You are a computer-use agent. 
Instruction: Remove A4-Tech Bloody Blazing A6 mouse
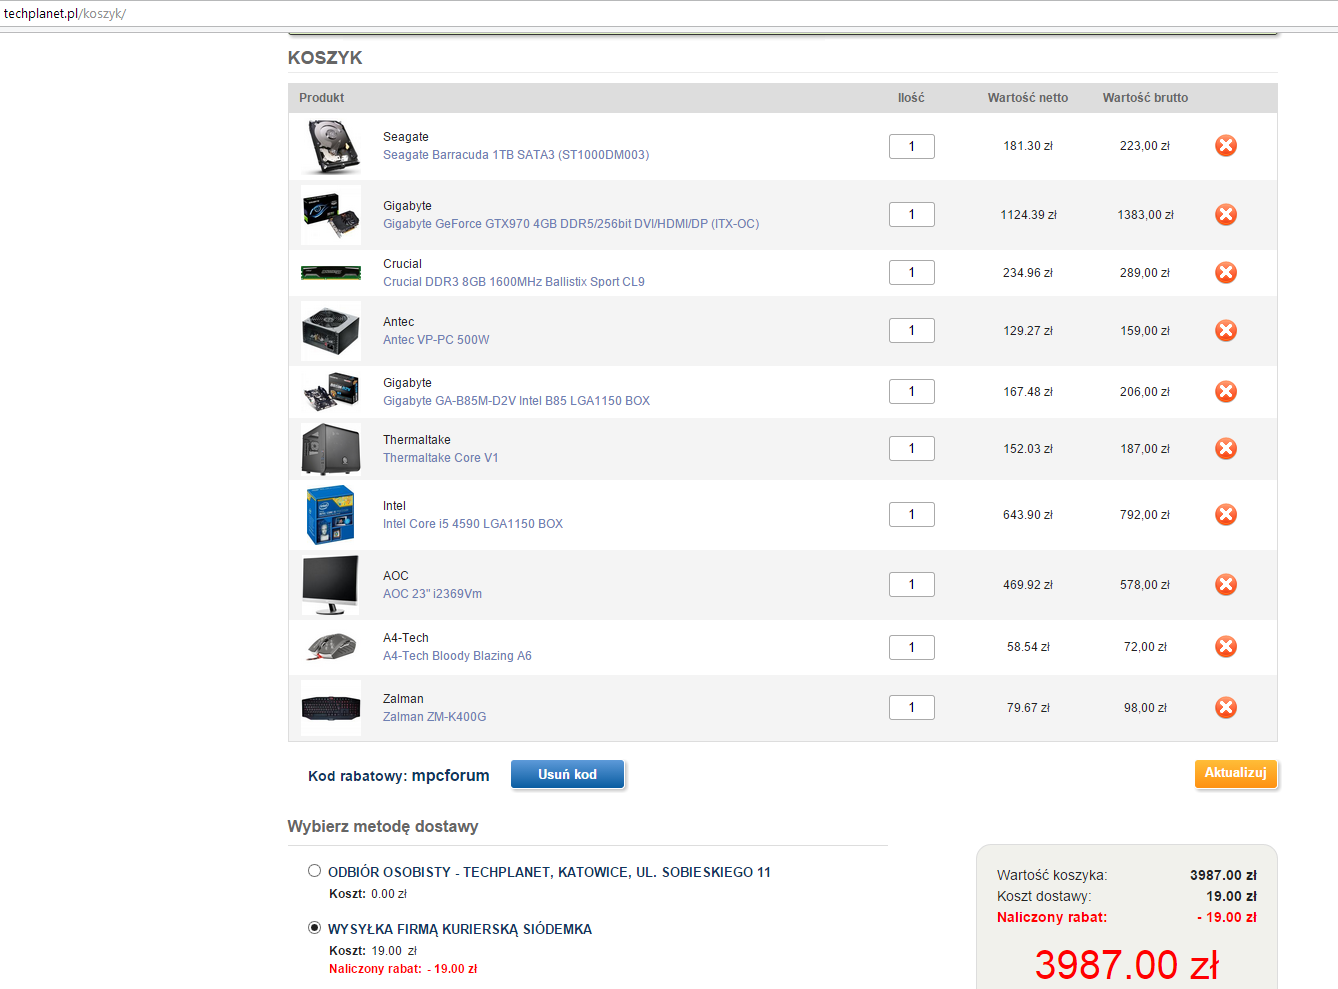1226,647
